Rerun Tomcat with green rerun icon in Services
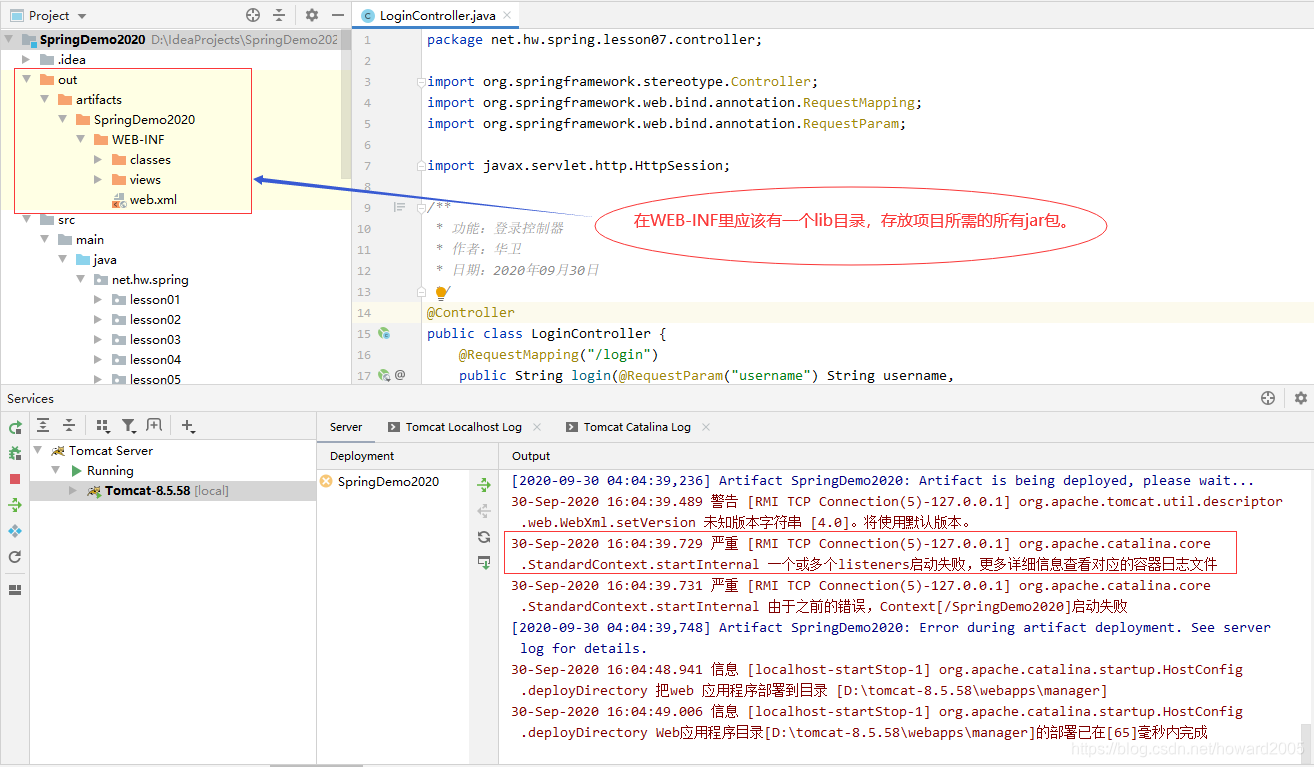This screenshot has width=1314, height=767. click(x=15, y=427)
